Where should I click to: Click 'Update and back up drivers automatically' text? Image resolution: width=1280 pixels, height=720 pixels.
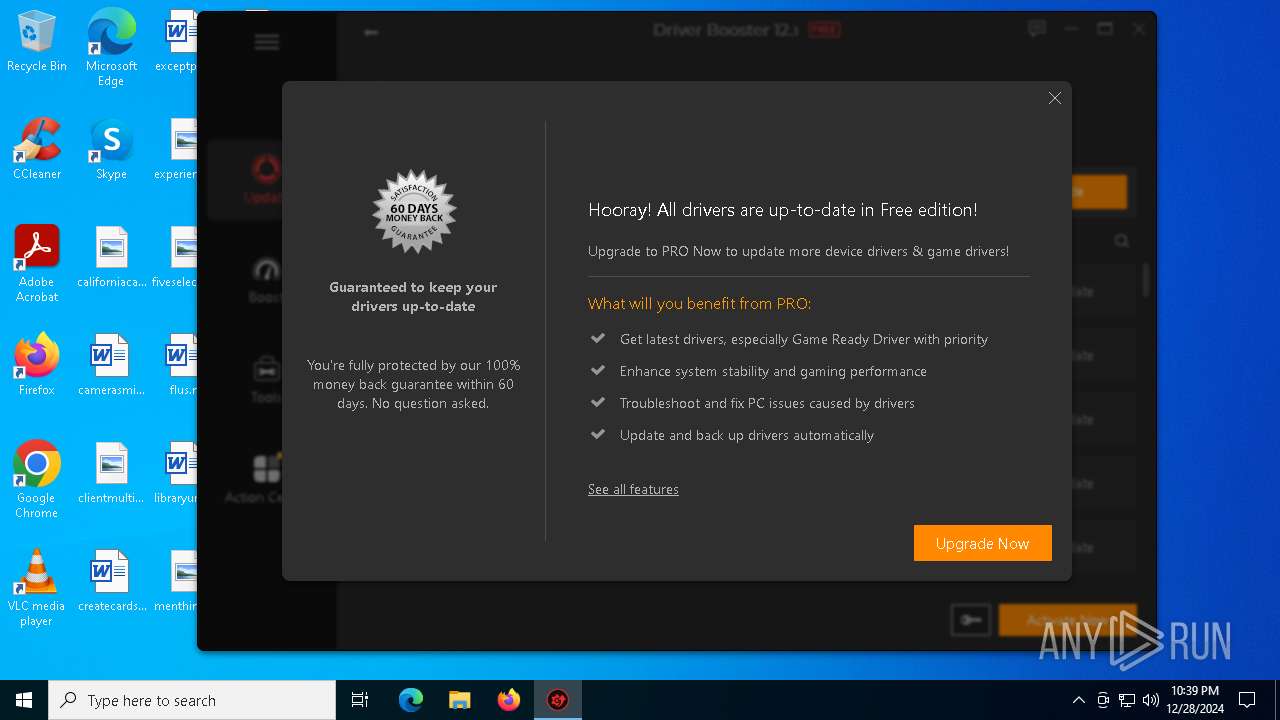[747, 435]
